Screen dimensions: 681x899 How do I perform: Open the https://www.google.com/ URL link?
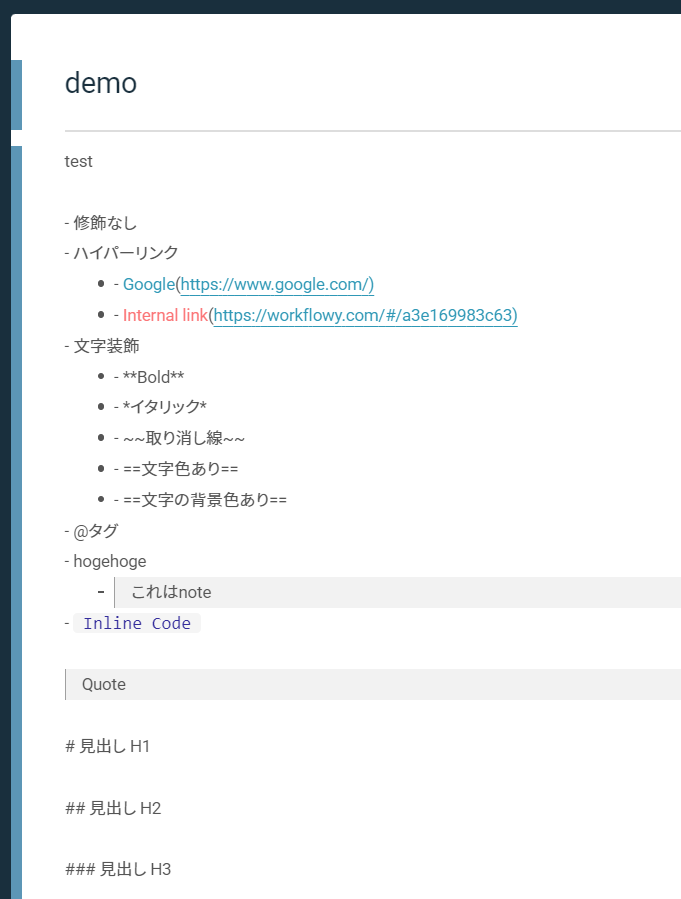tap(277, 284)
